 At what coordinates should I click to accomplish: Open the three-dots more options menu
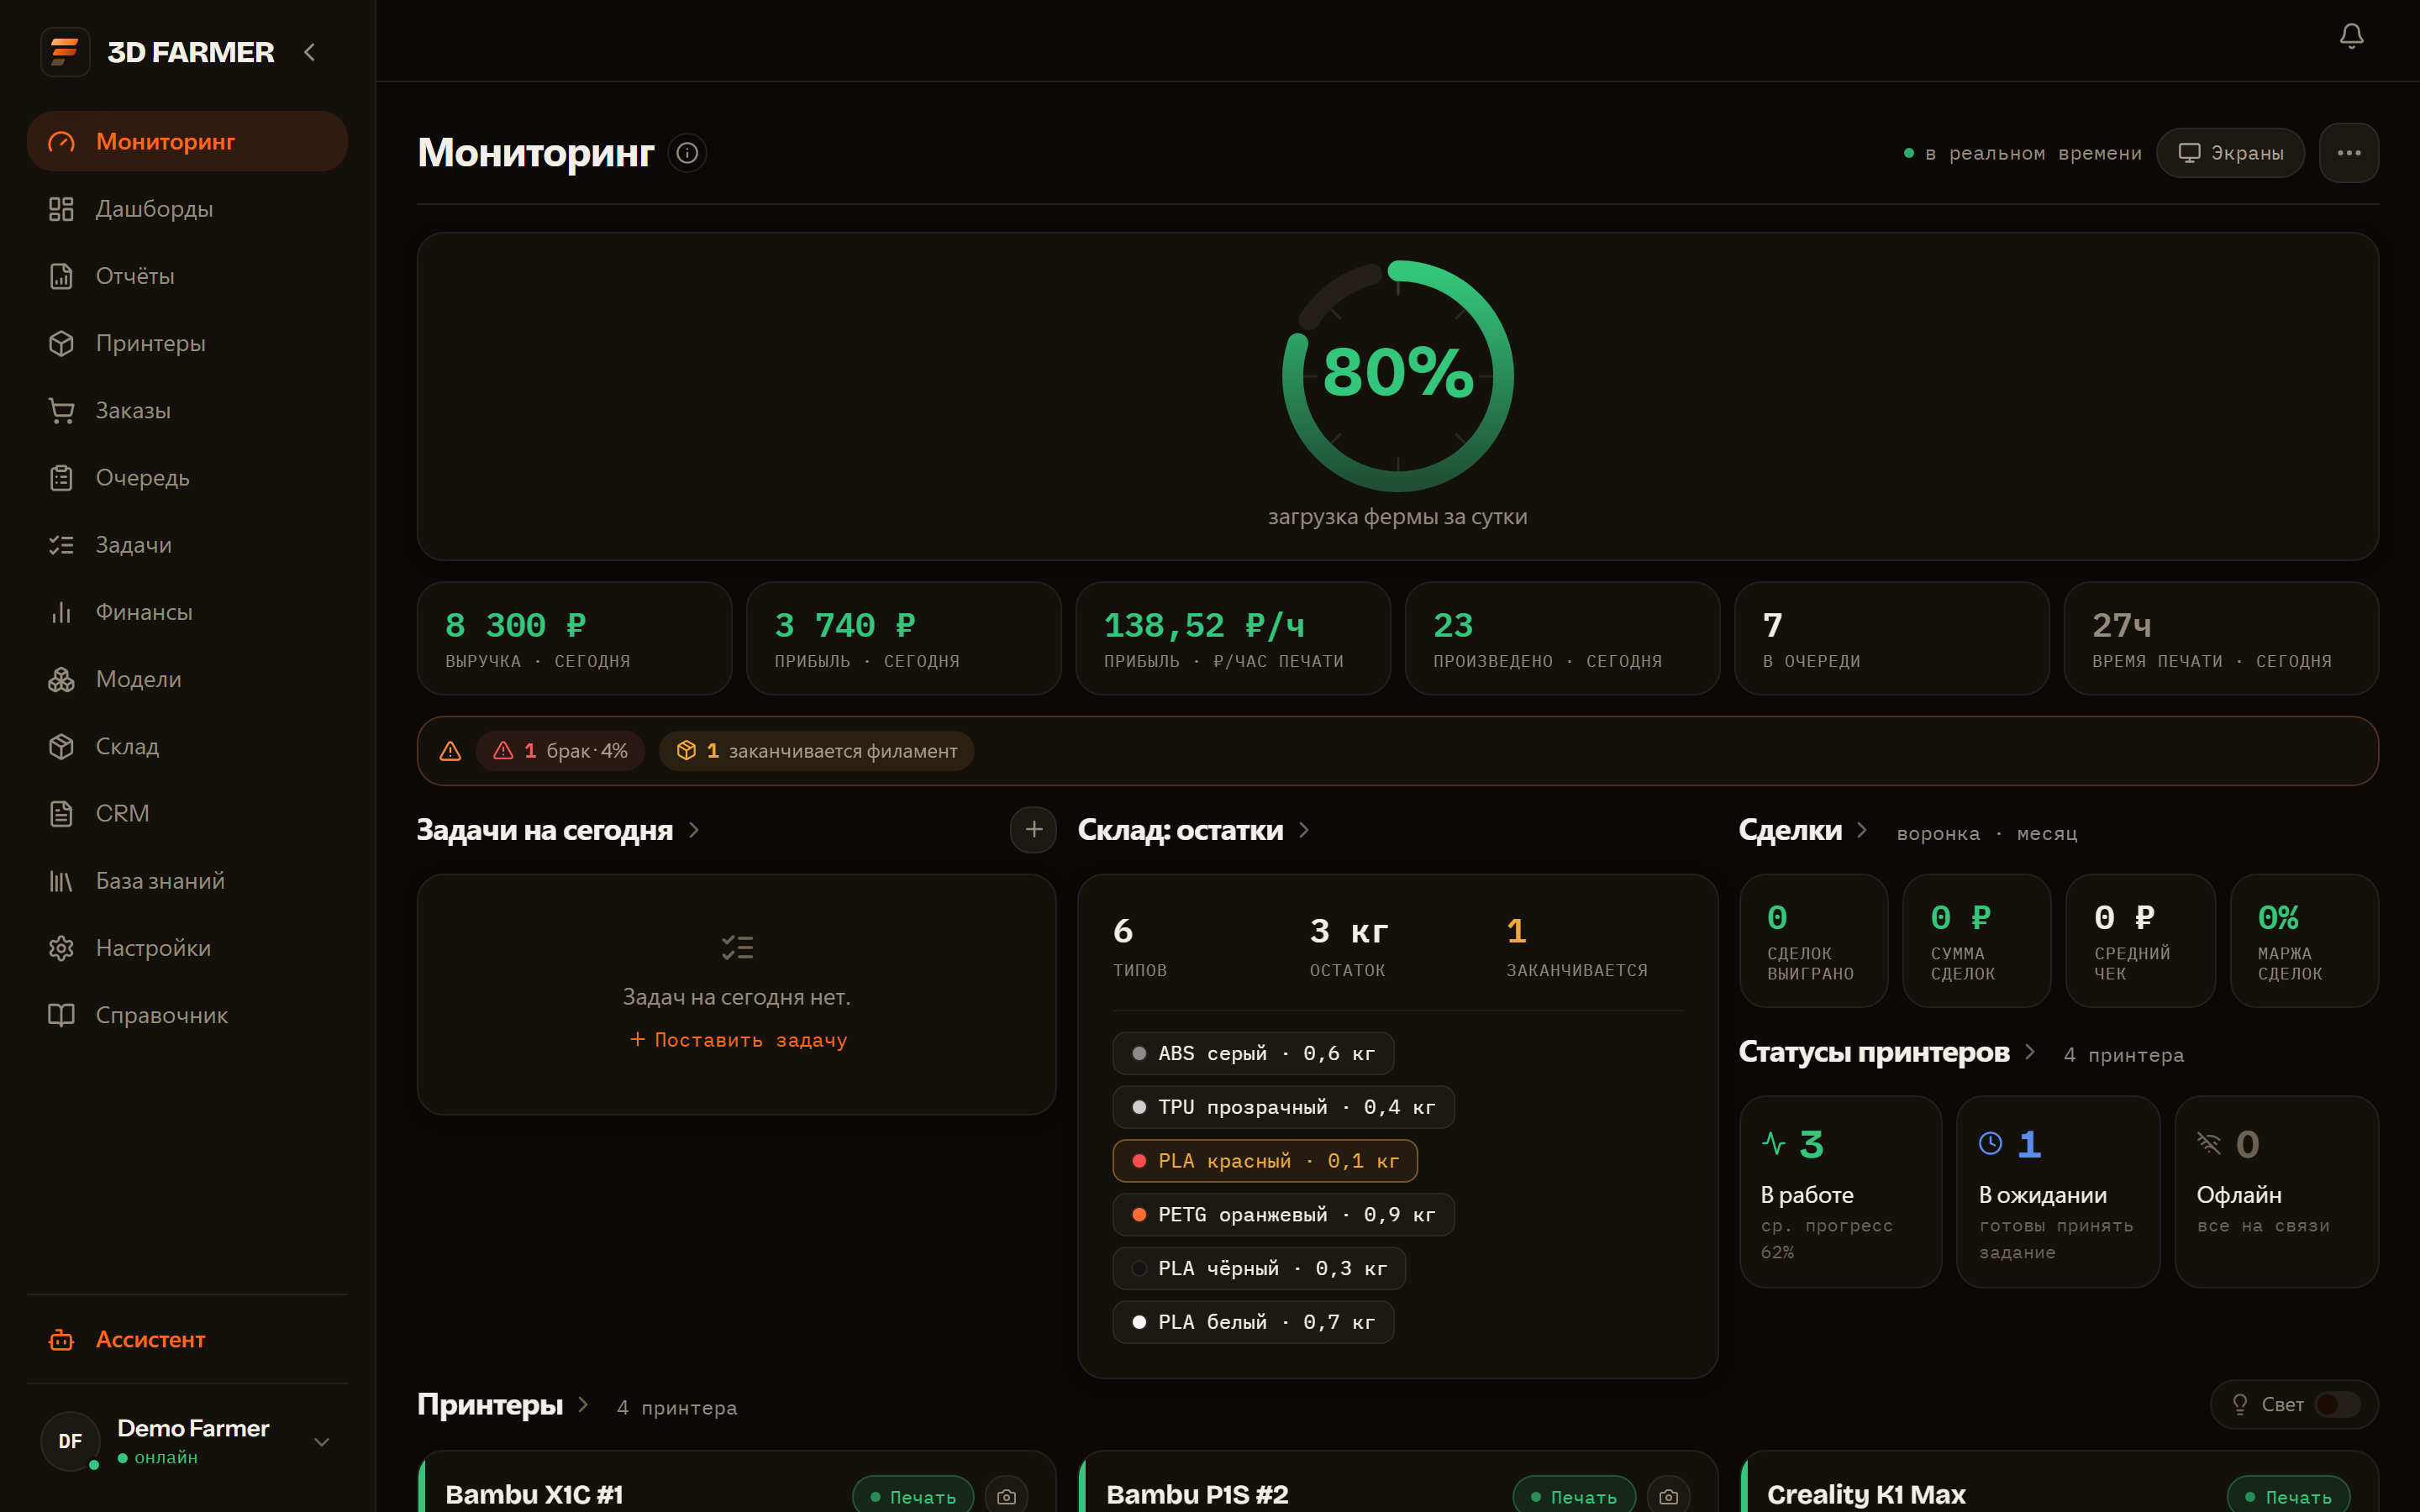2349,153
